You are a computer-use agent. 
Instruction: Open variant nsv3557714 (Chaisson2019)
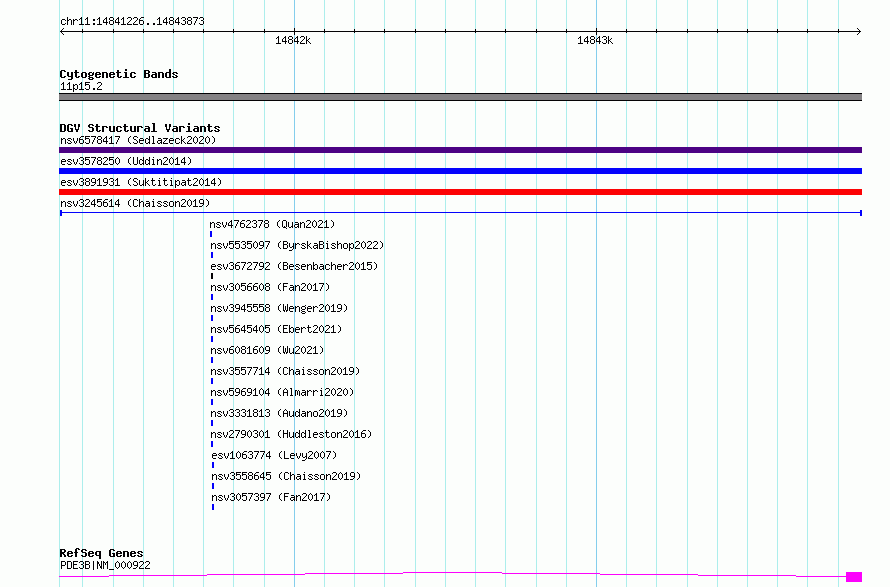pos(285,371)
